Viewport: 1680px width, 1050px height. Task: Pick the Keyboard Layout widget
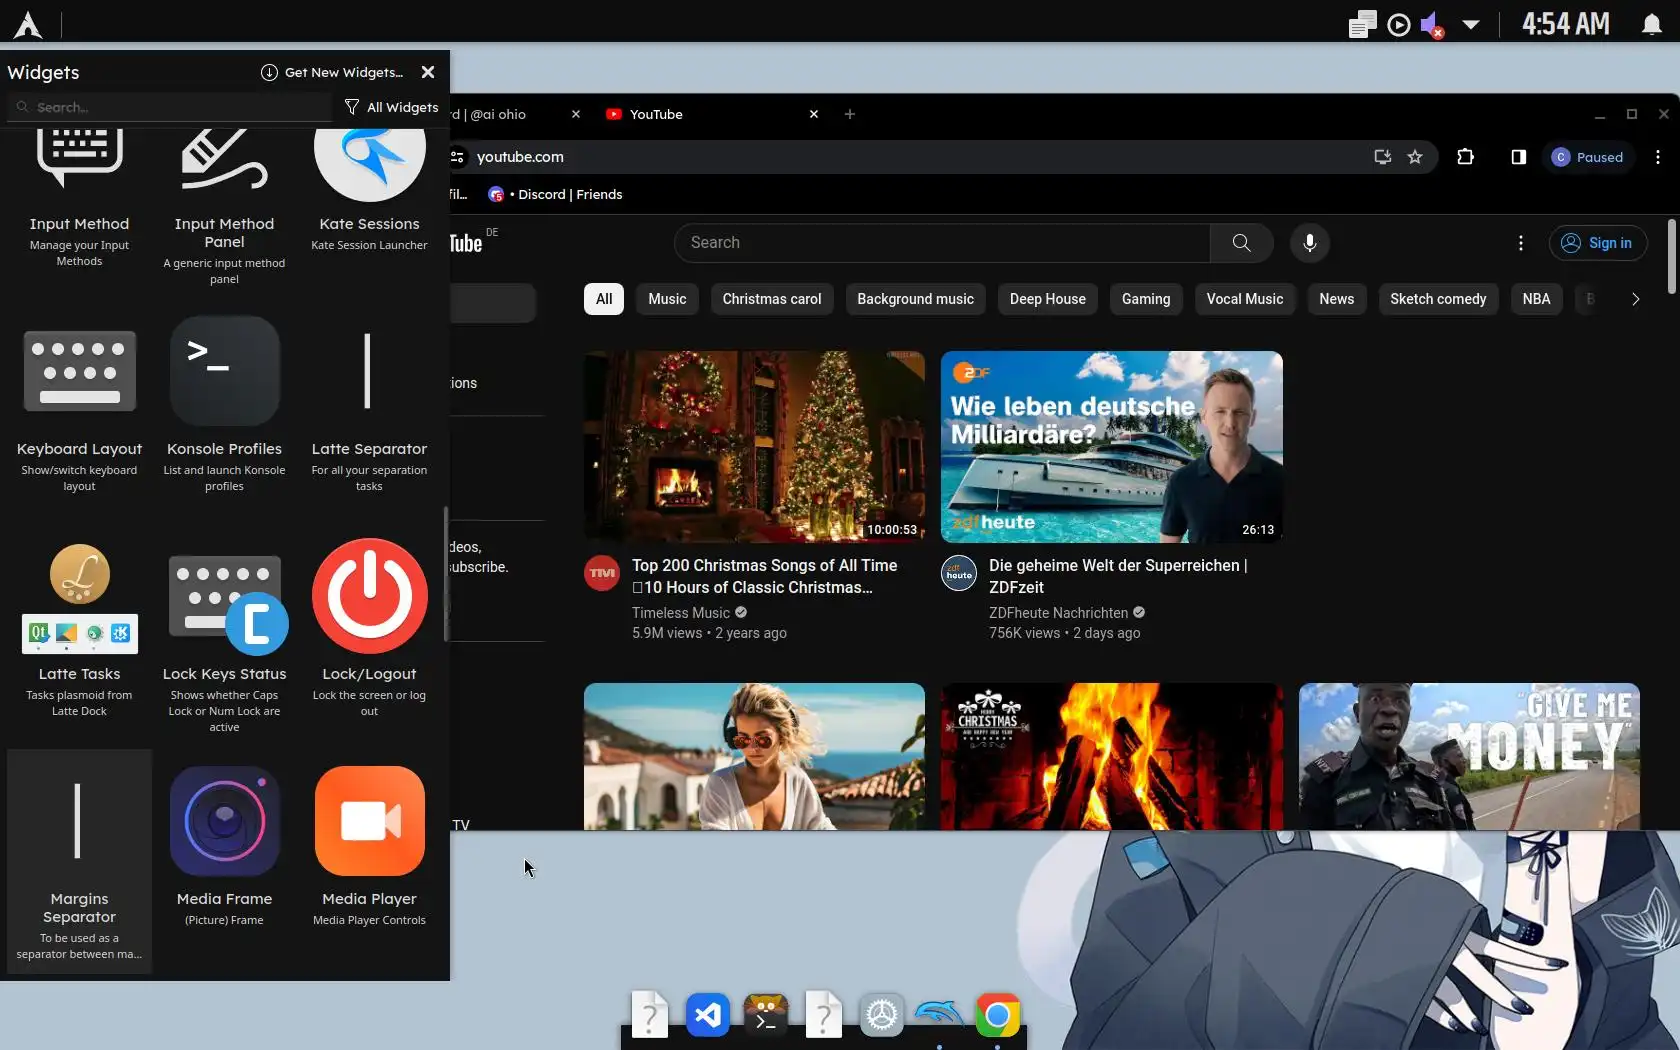pyautogui.click(x=79, y=410)
